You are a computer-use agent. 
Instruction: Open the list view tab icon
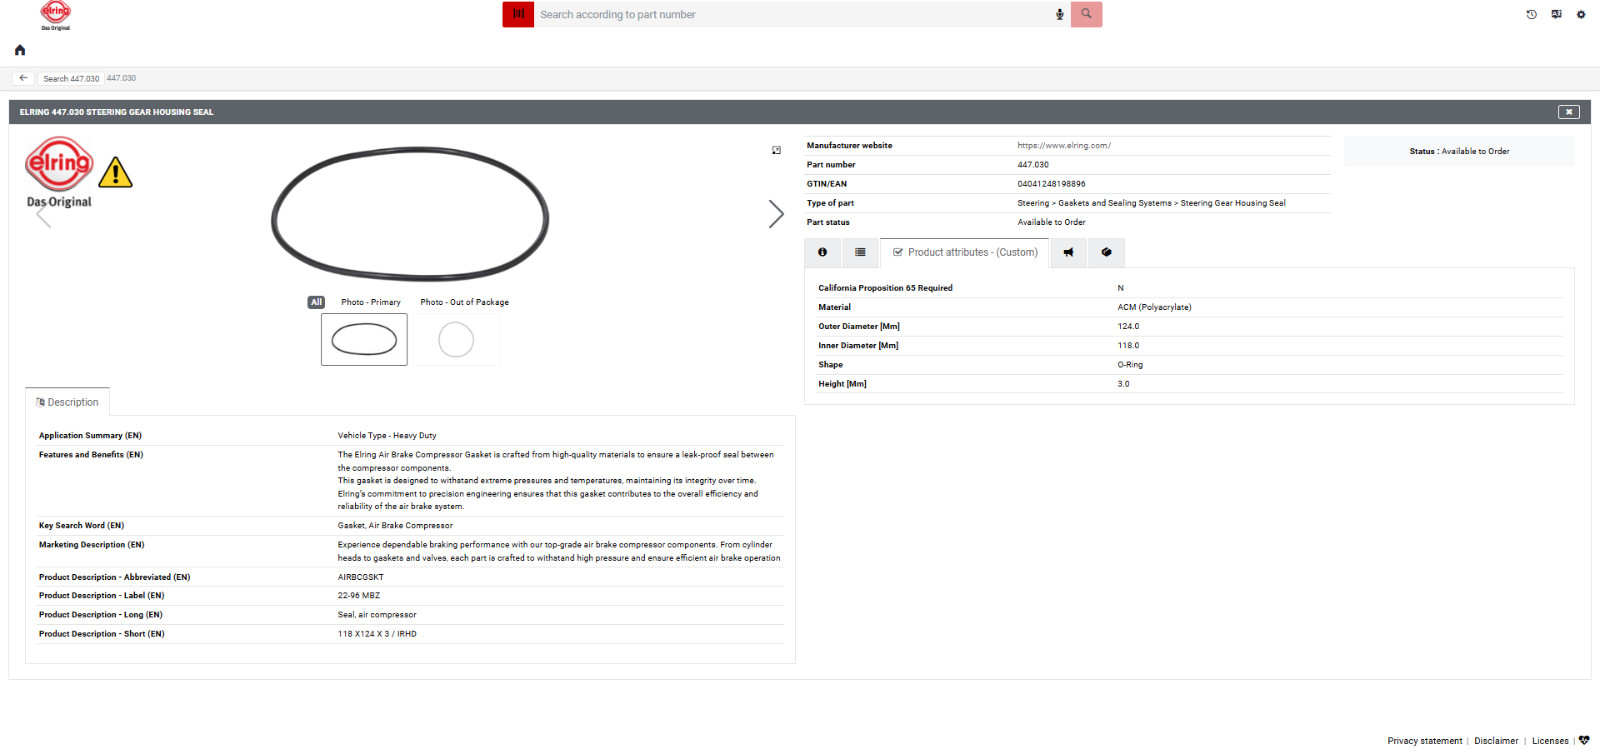[x=860, y=252]
